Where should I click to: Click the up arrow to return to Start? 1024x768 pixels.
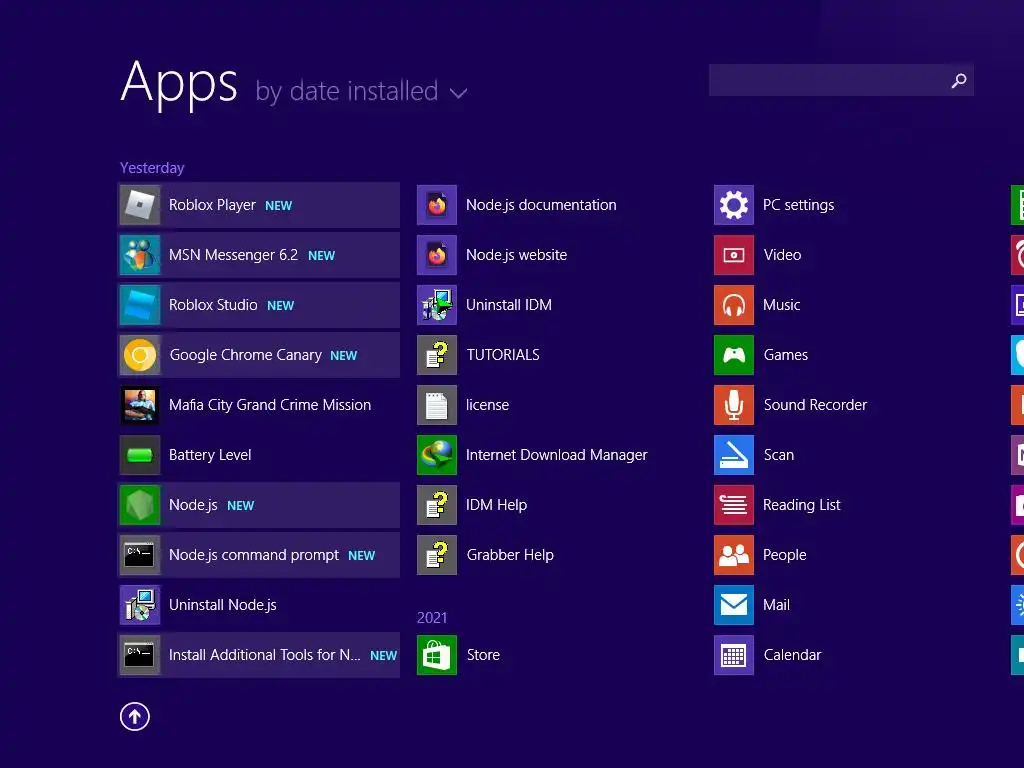(135, 716)
